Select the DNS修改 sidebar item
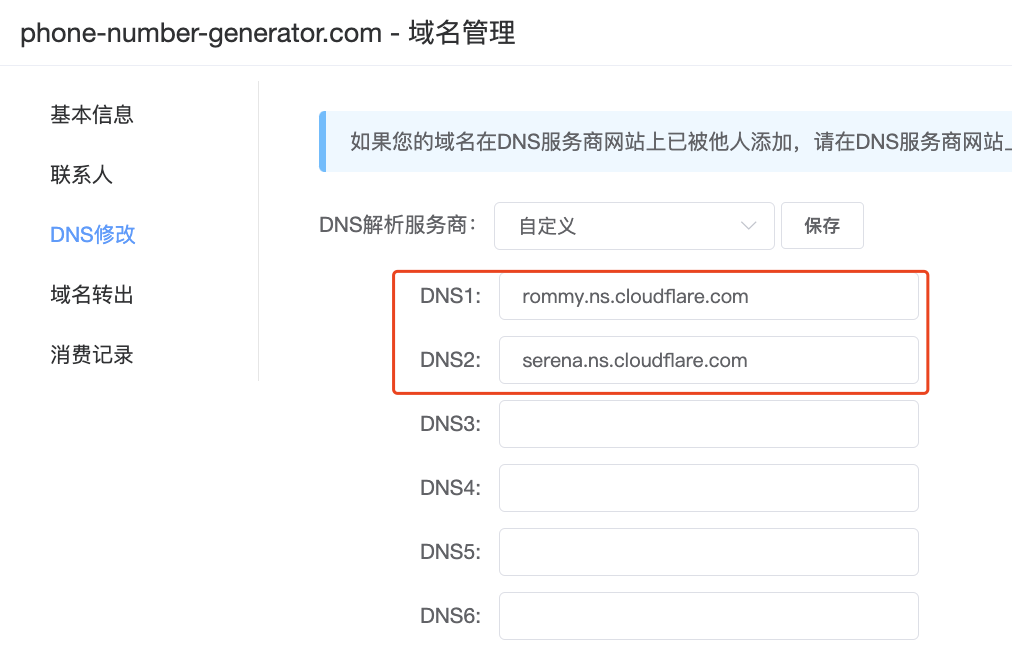 click(x=93, y=235)
